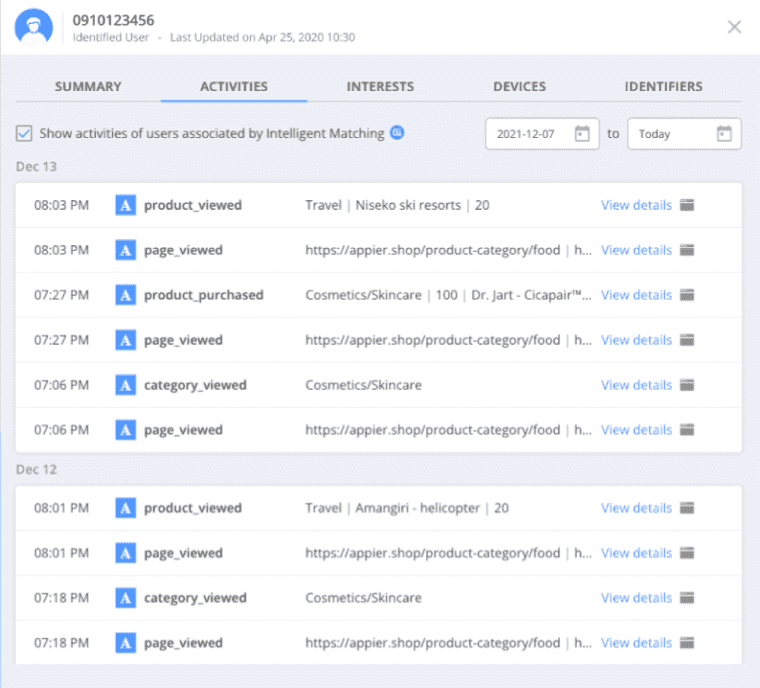The height and width of the screenshot is (688, 760).
Task: Click detail icon on Dec 12 category_viewed row
Action: point(687,598)
